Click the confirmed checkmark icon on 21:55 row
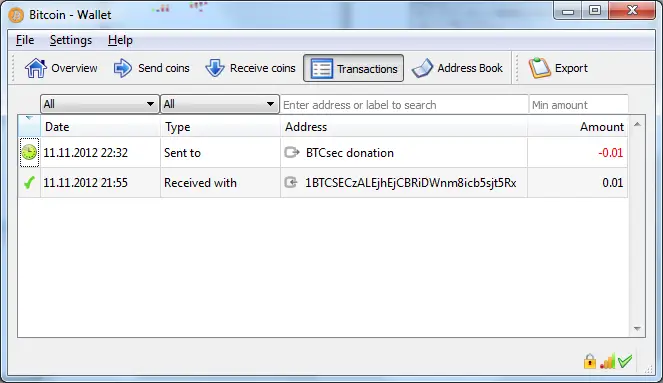The width and height of the screenshot is (663, 383). click(29, 183)
